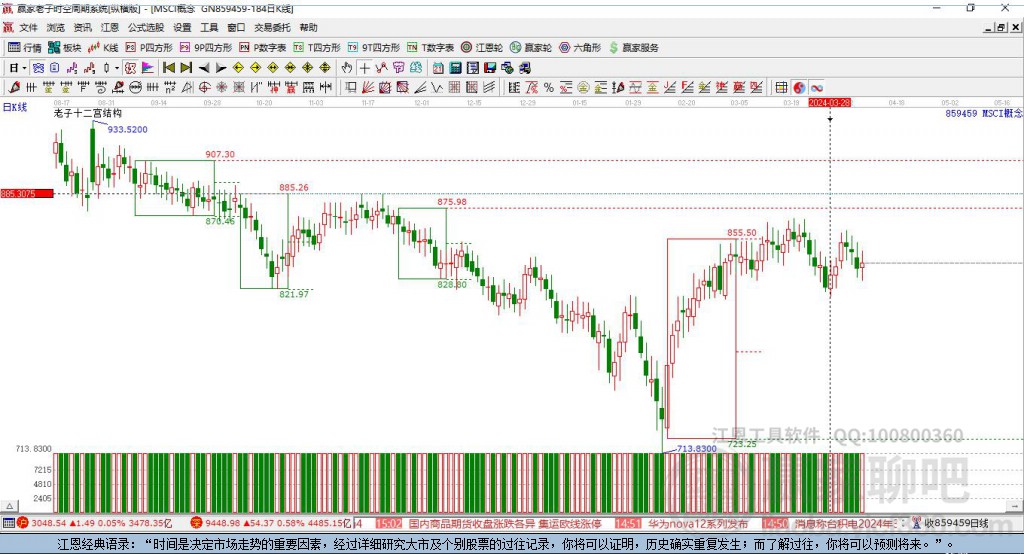
Task: Open the 公式选股 menu
Action: (x=146, y=27)
